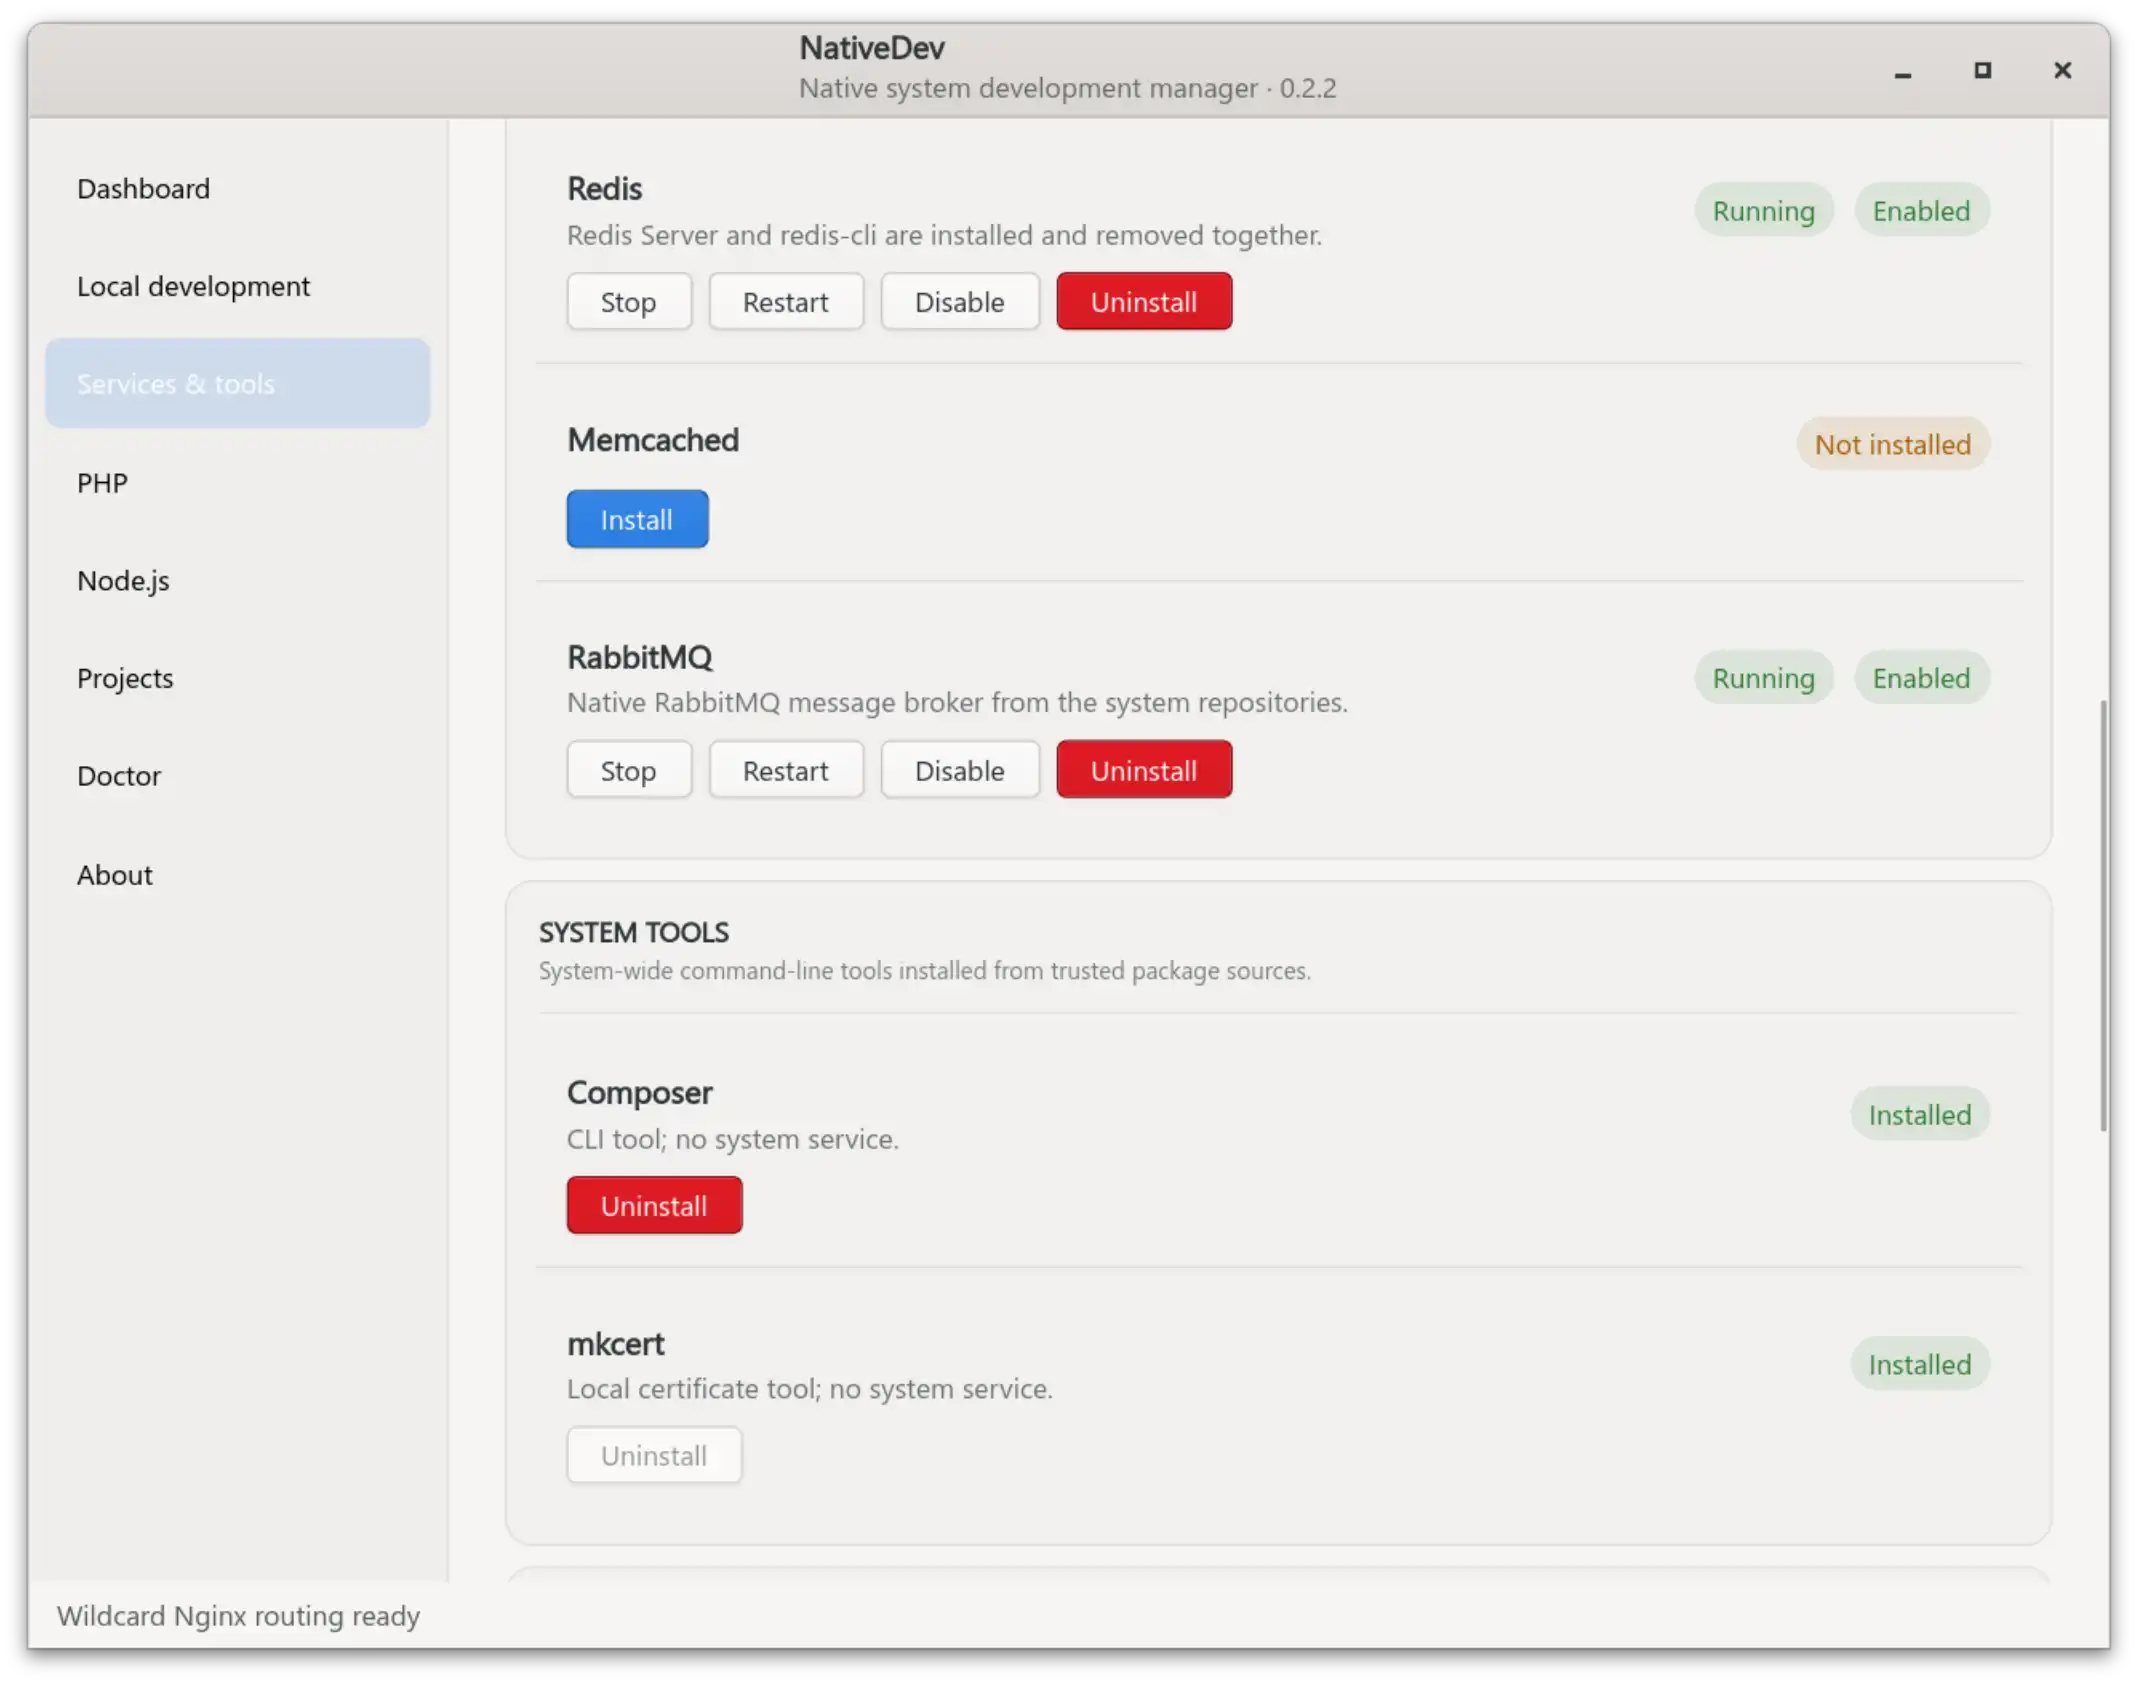Image resolution: width=2136 pixels, height=1682 pixels.
Task: Click RabbitMQ message broker description
Action: pos(957,703)
